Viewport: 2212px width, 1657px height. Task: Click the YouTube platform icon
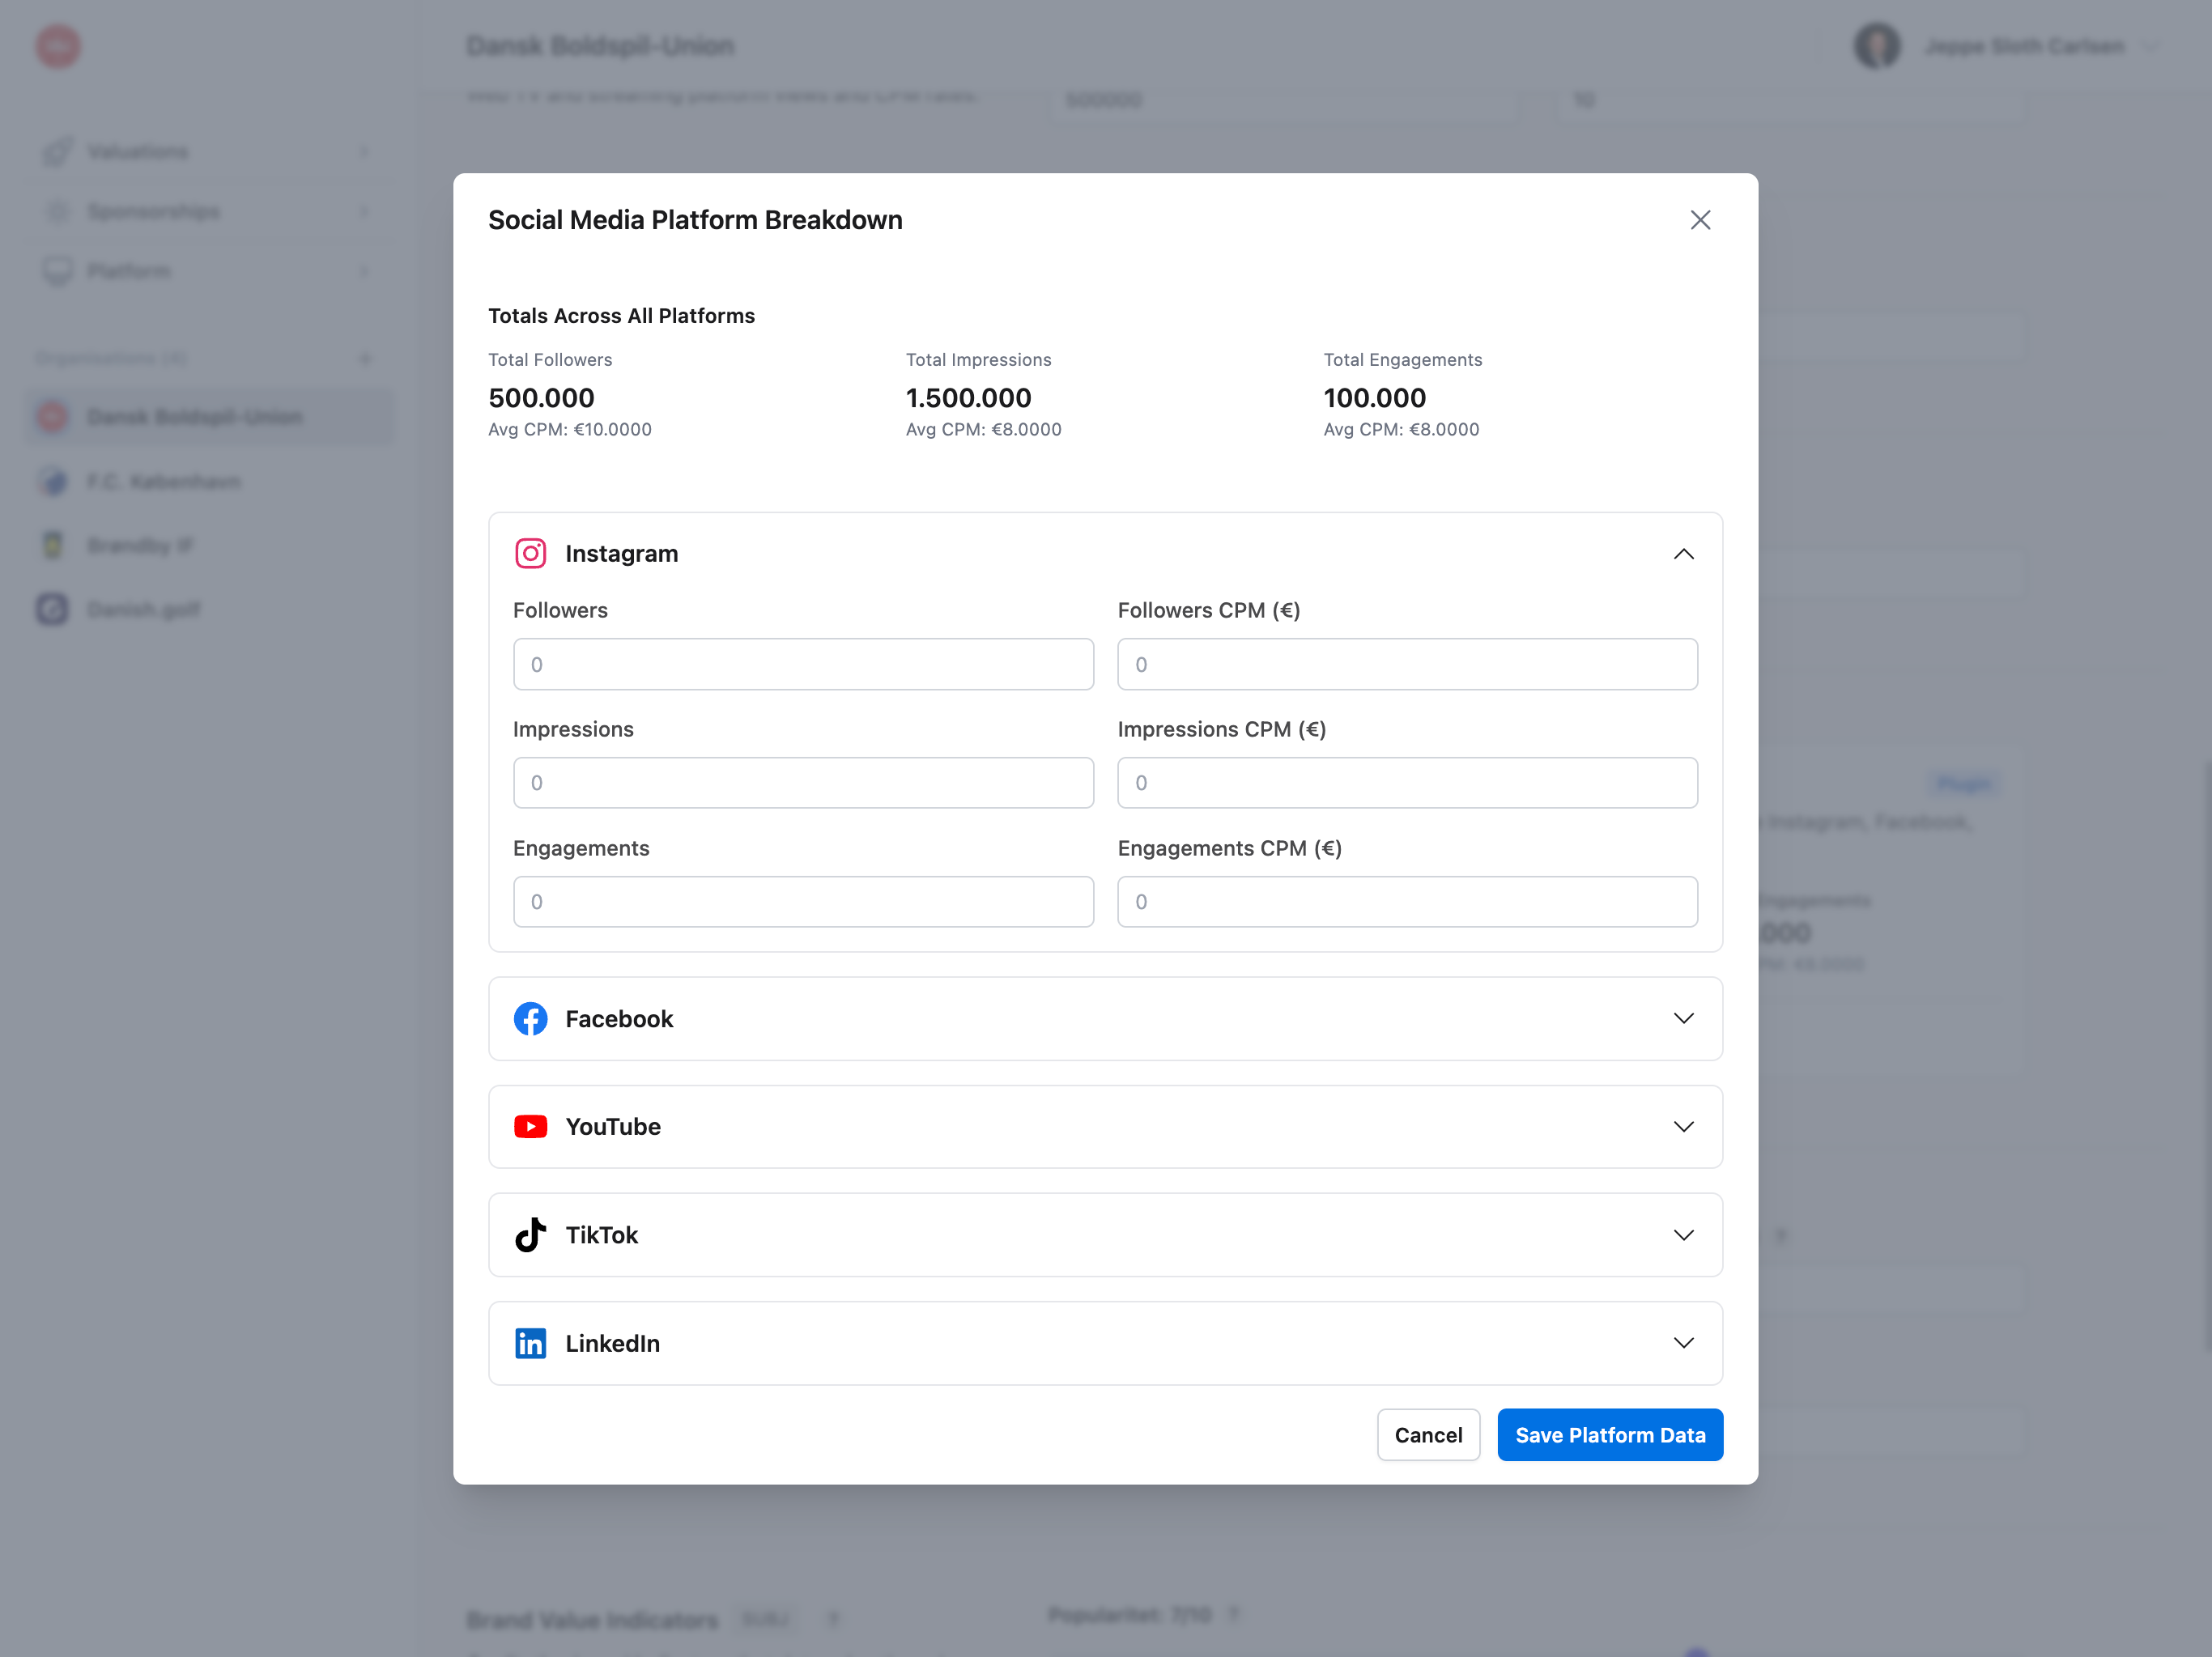(x=530, y=1126)
